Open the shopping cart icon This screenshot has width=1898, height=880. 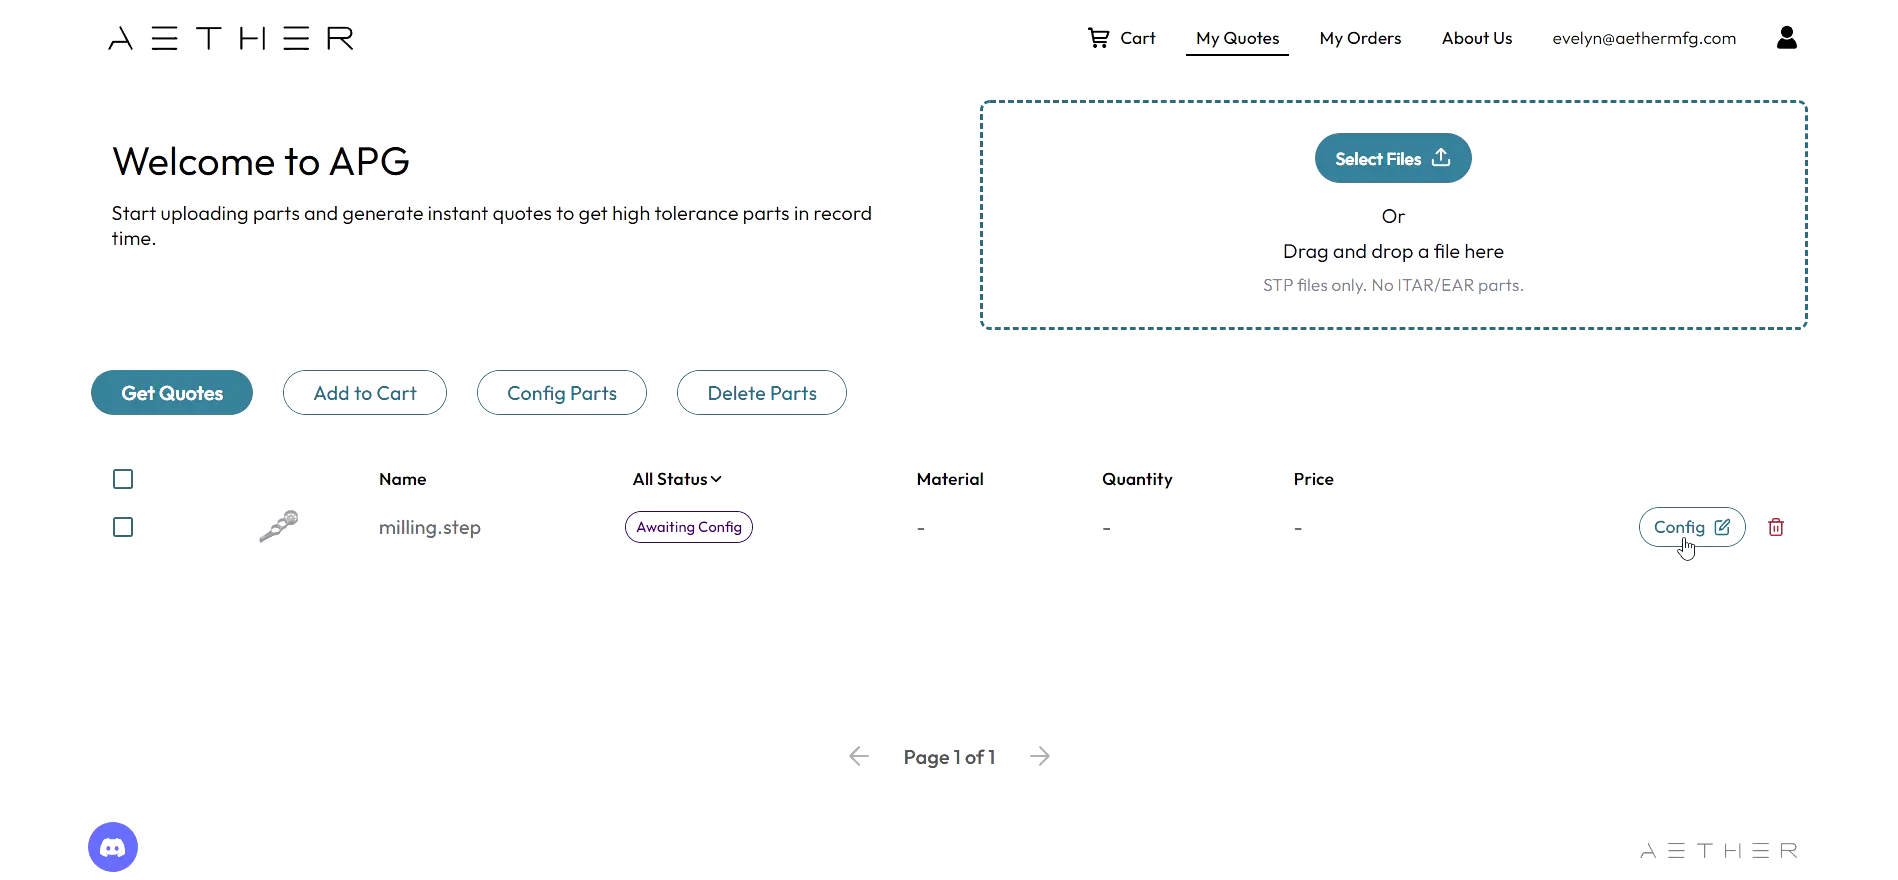point(1098,38)
